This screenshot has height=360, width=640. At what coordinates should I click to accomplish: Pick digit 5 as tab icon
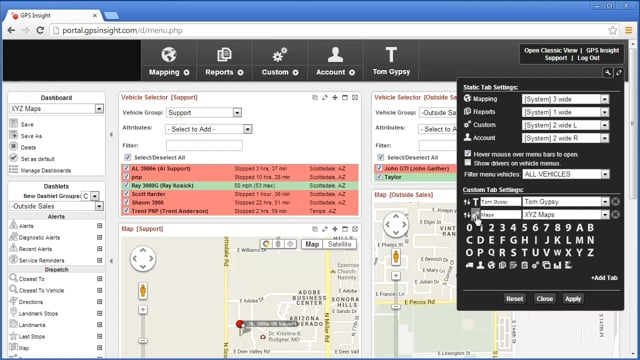coord(524,228)
